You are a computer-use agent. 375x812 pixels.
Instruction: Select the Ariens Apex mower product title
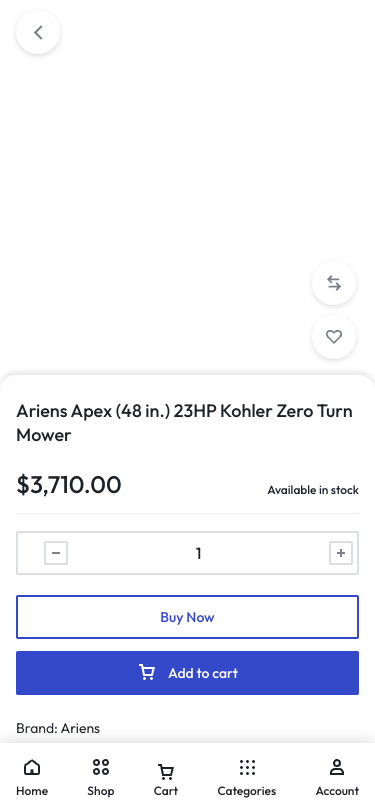click(x=184, y=423)
